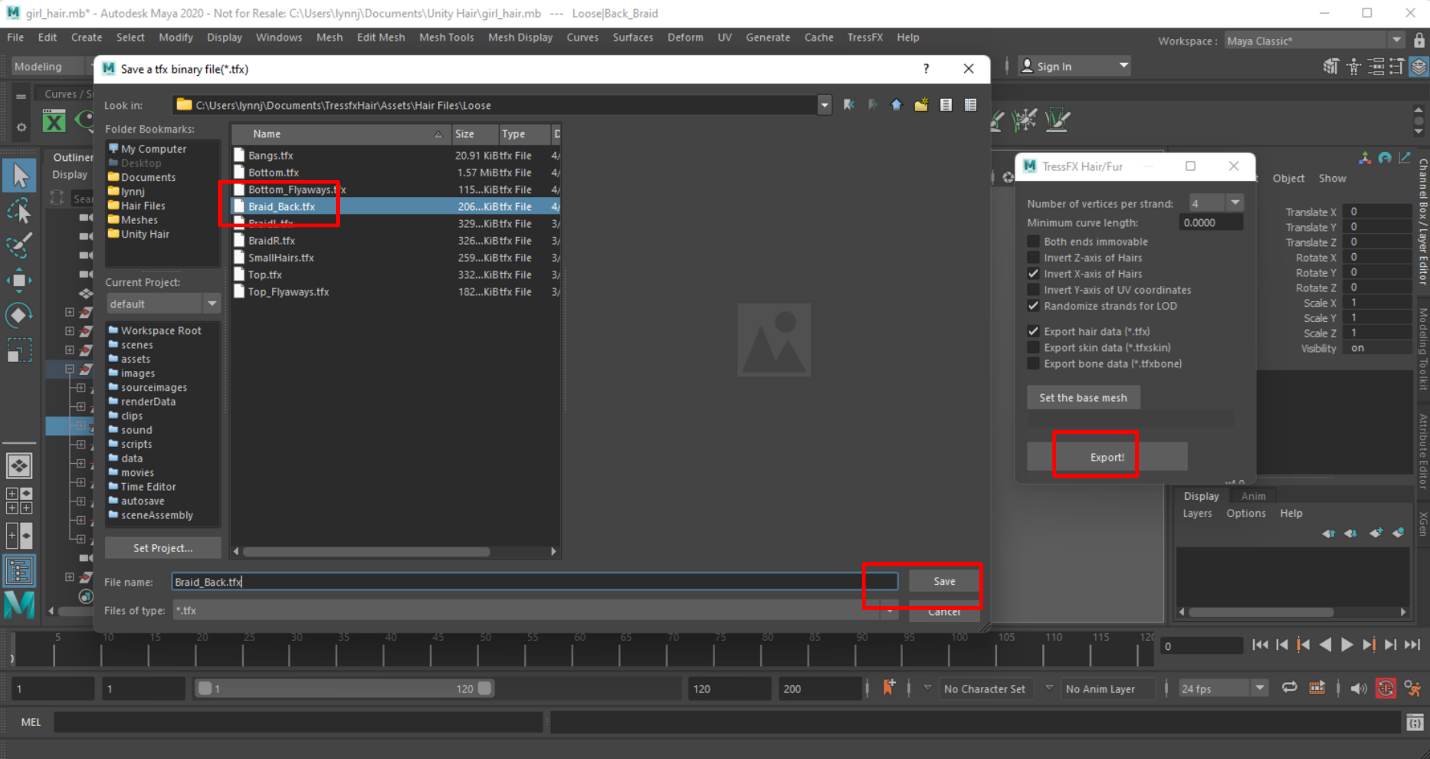
Task: Open the Number of vertices per strand dropdown
Action: [x=1234, y=201]
